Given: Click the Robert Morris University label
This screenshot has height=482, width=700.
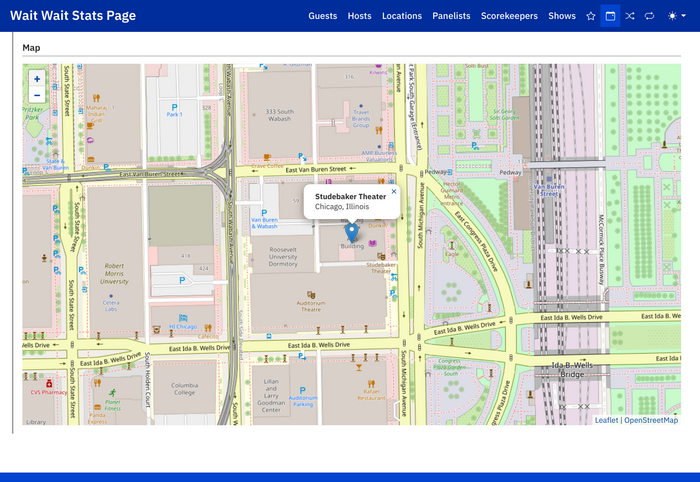Looking at the screenshot, I should (114, 274).
